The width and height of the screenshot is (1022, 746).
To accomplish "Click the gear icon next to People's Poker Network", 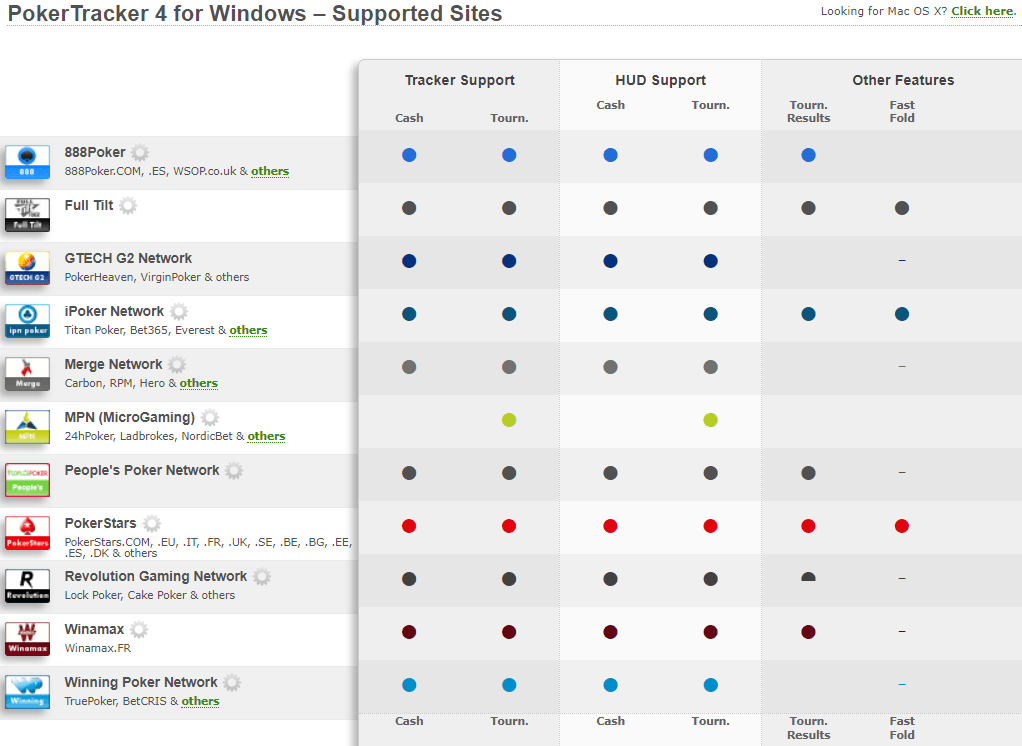I will (234, 470).
